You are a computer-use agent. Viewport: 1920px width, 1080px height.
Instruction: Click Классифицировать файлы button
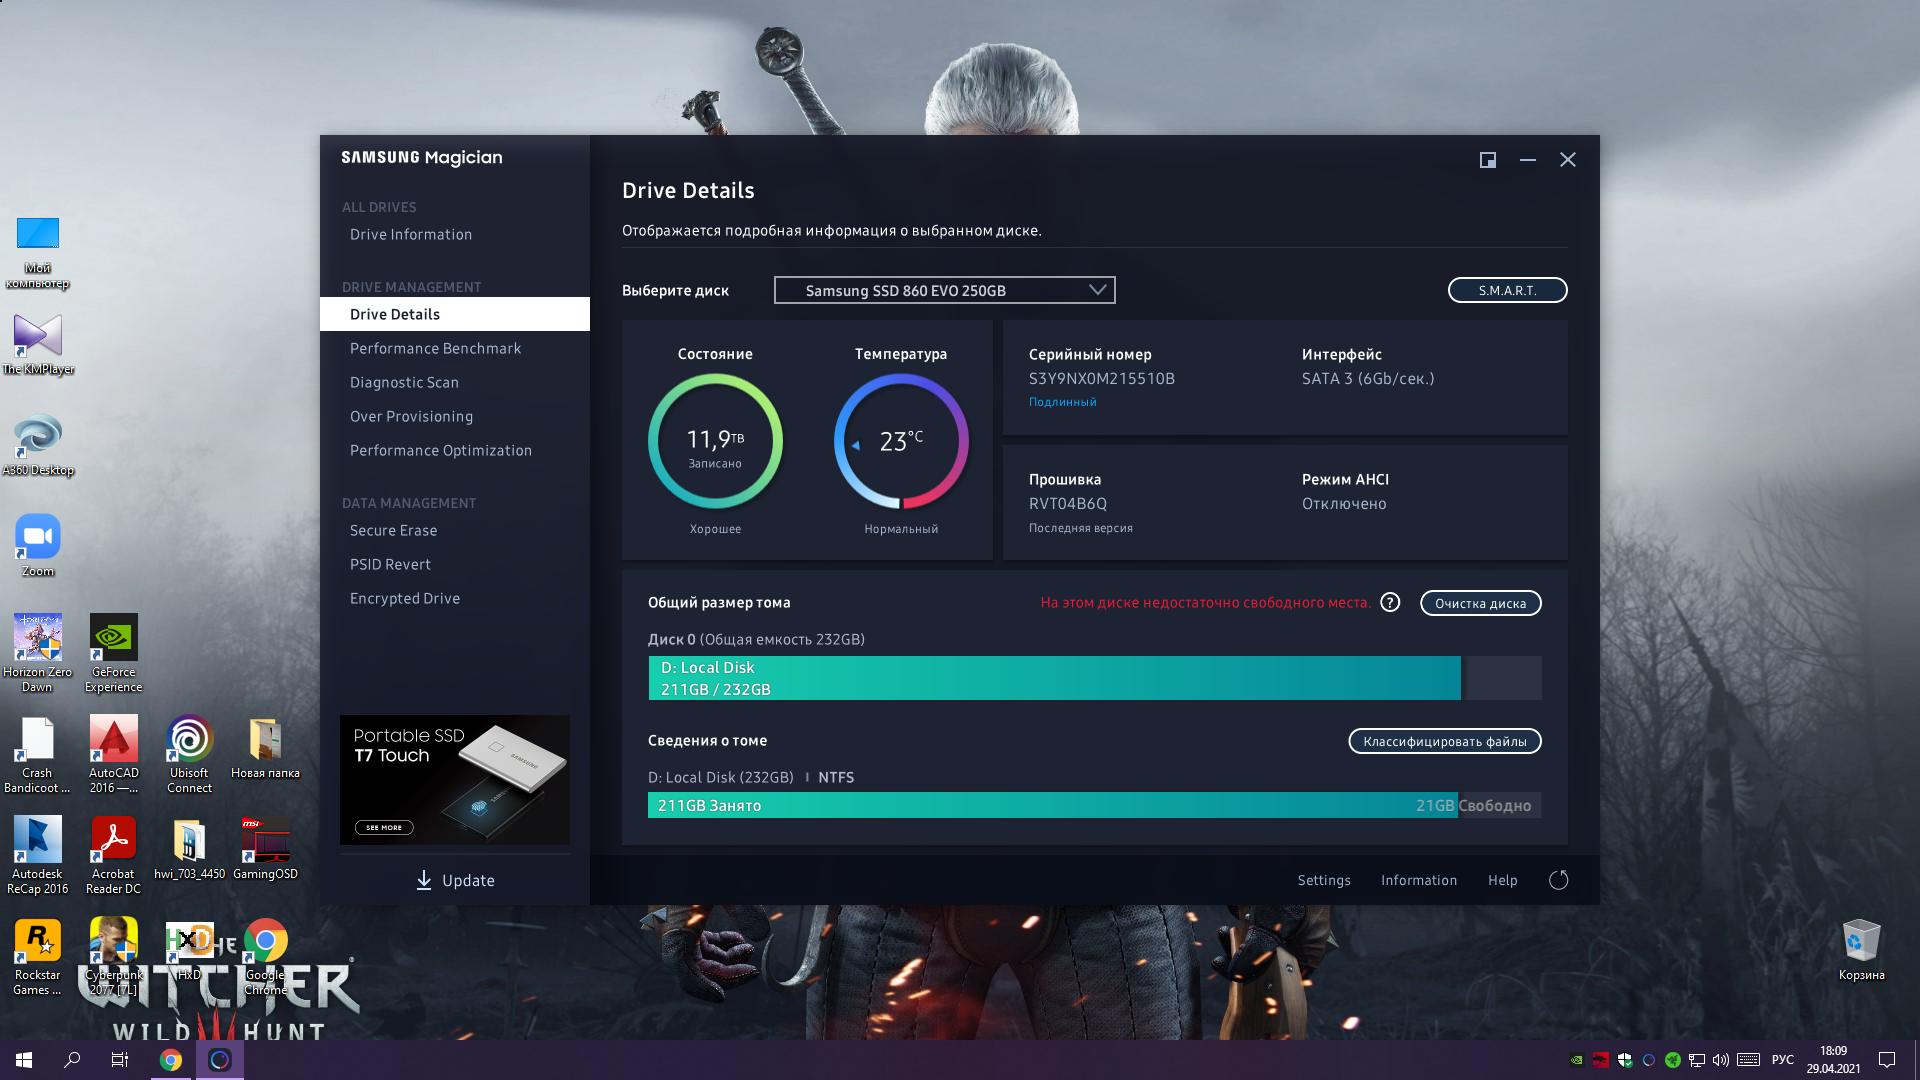click(1444, 741)
